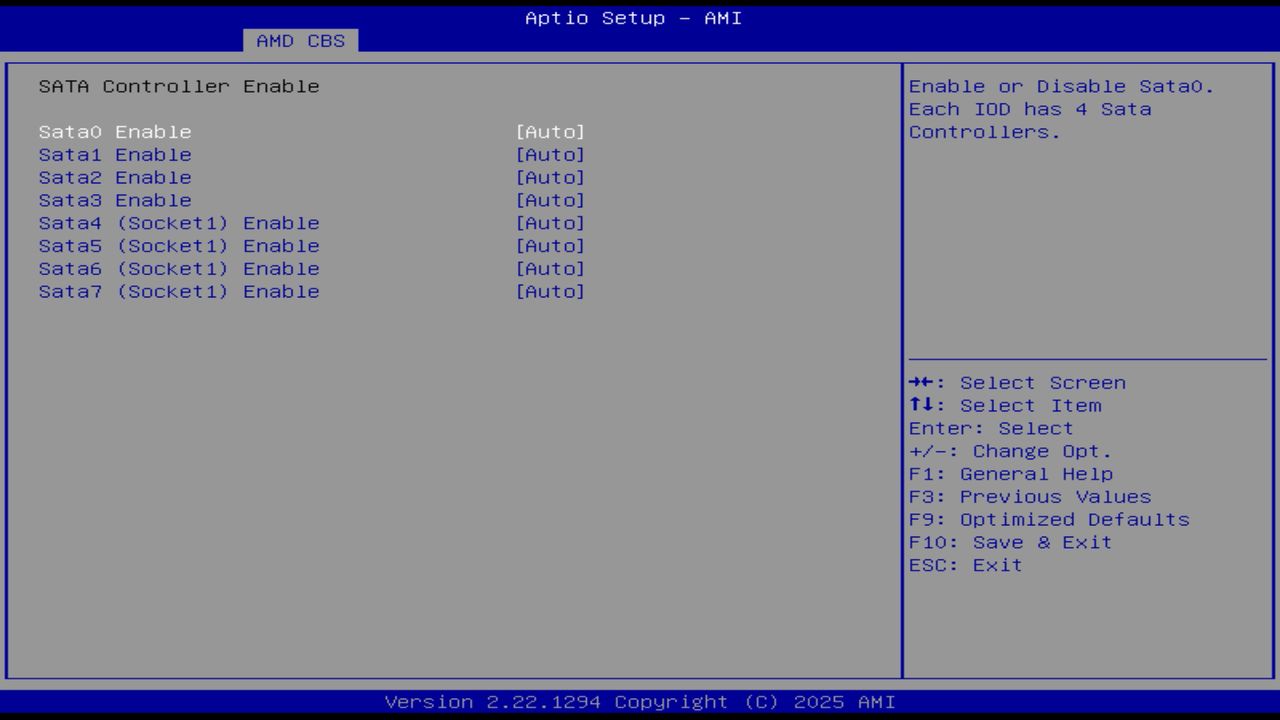Screen dimensions: 1280x720
Task: Click F9: Optimized Defaults text
Action: (x=1048, y=519)
